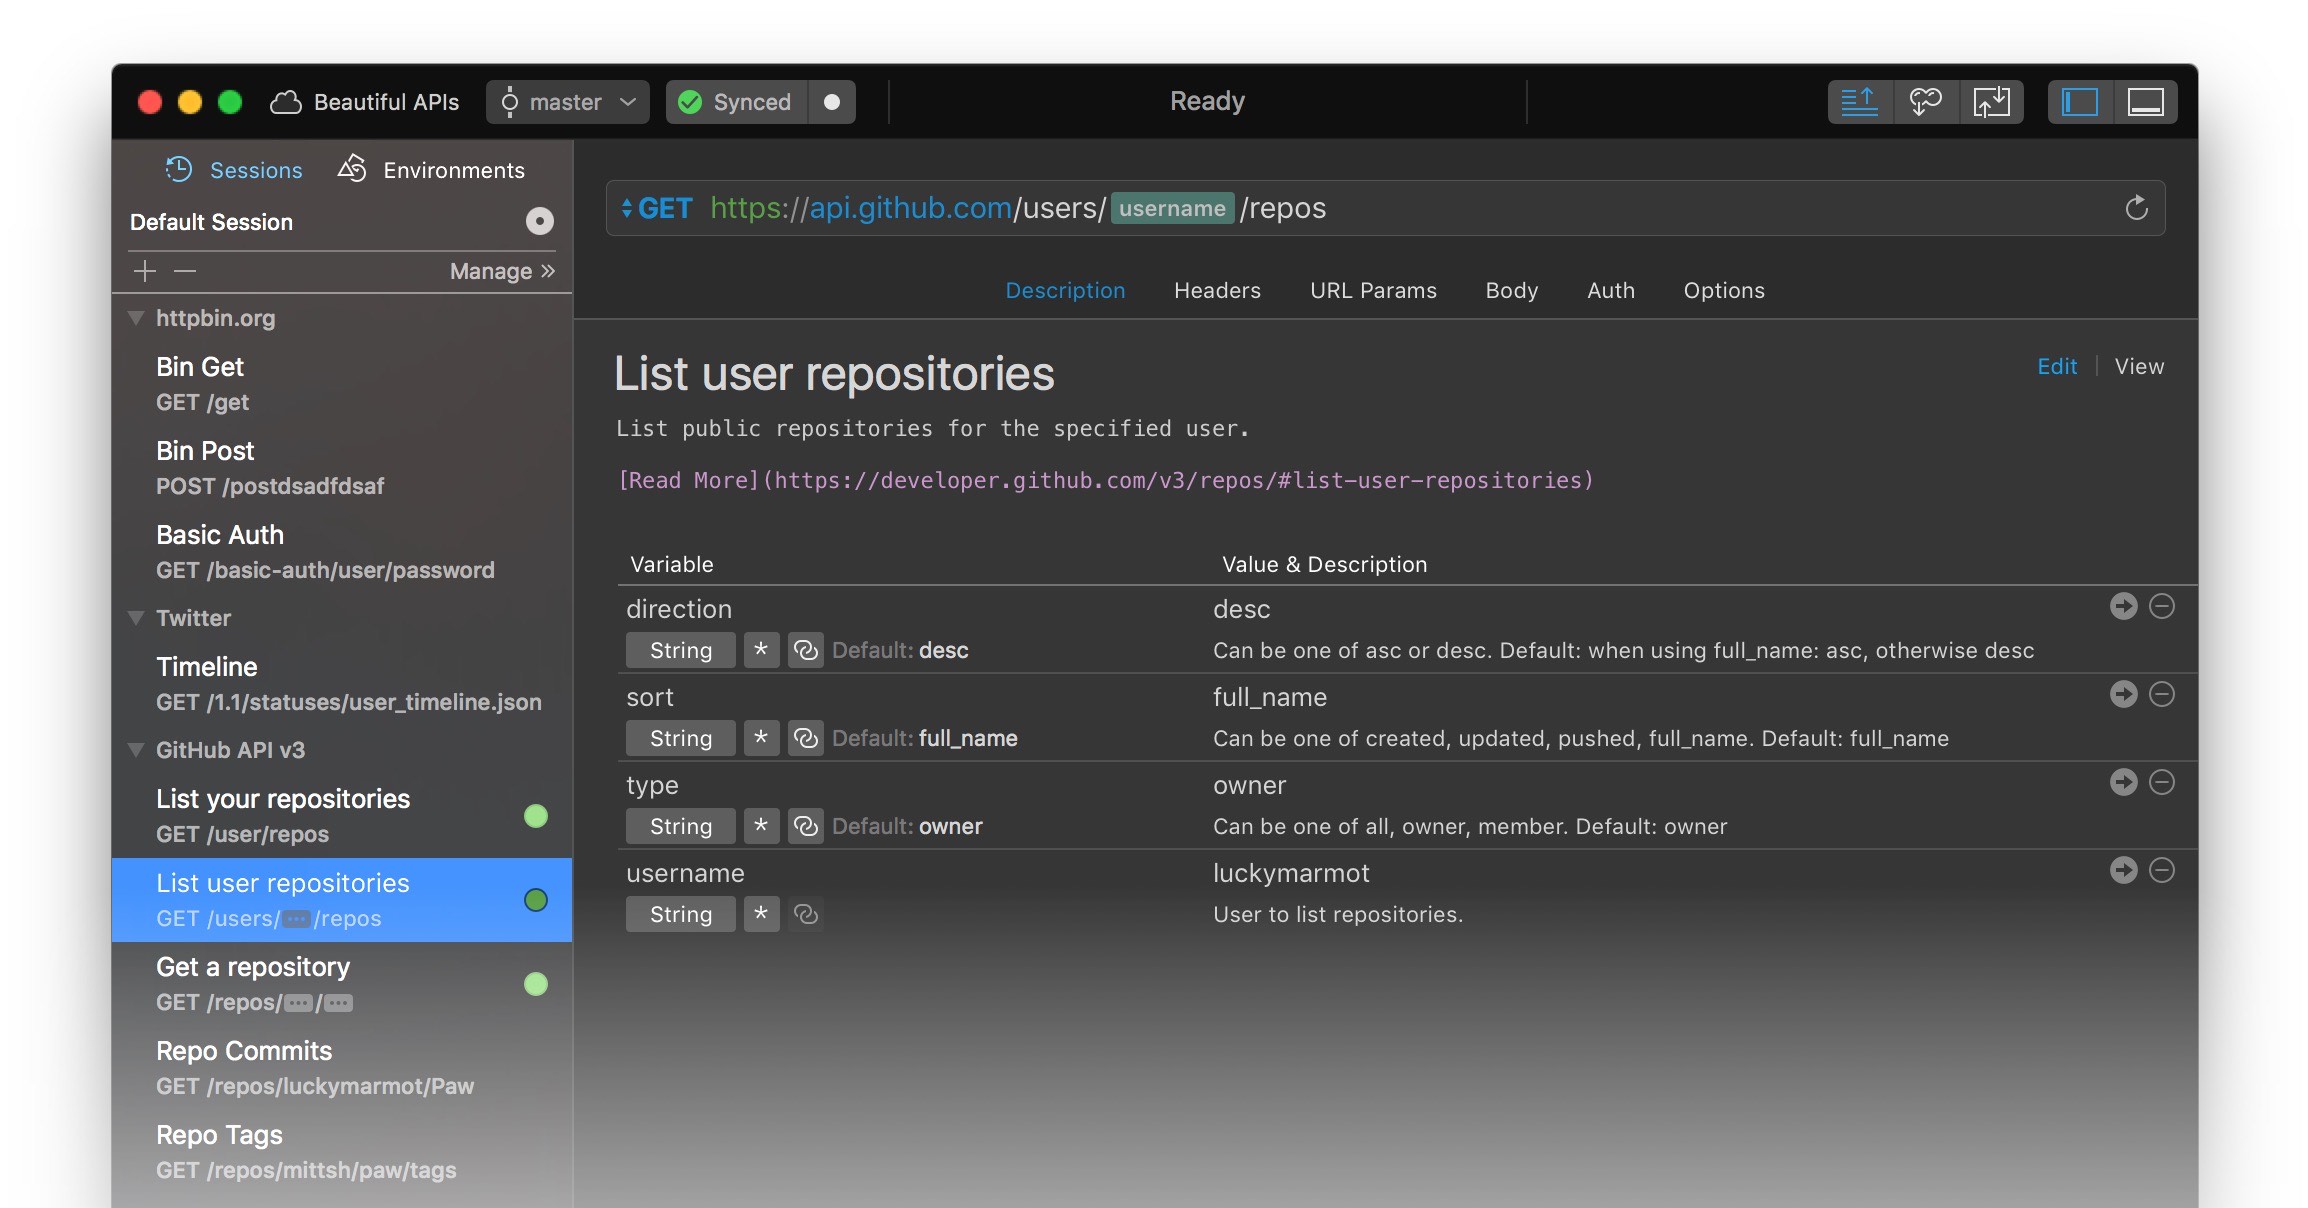Add a new request with plus
Viewport: 2308px width, 1208px height.
point(145,271)
